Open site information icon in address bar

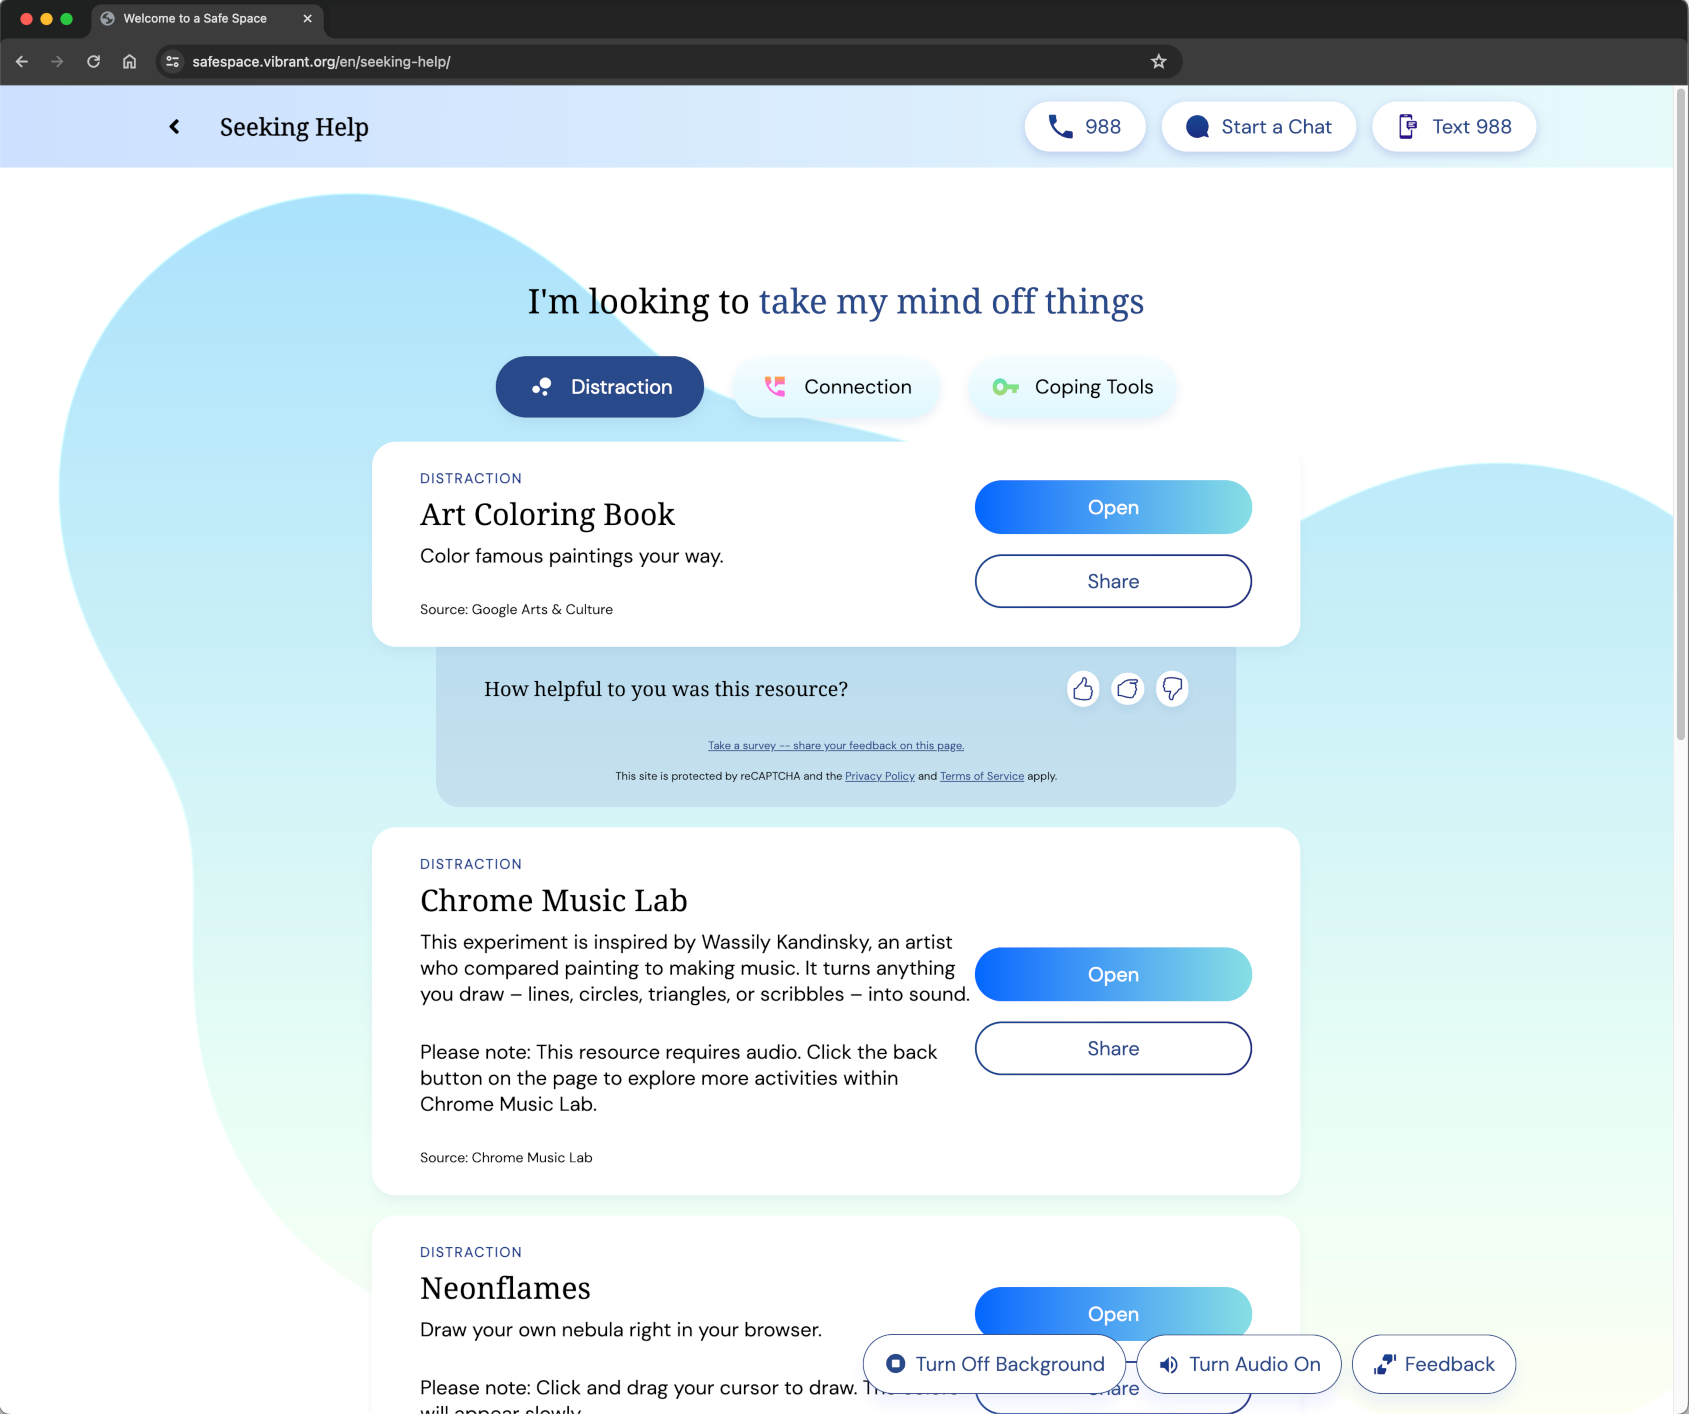coord(173,62)
